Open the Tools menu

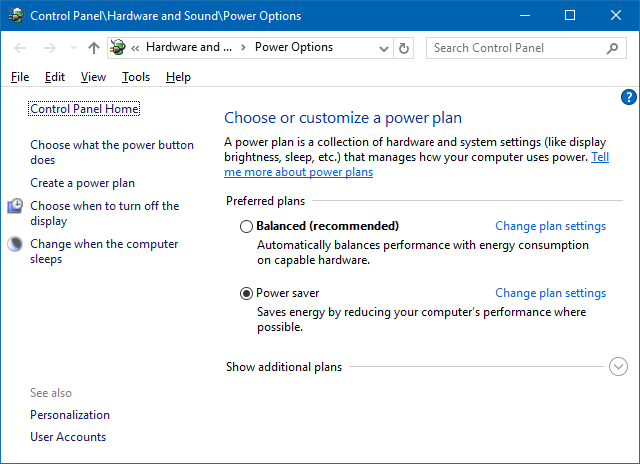pos(136,77)
